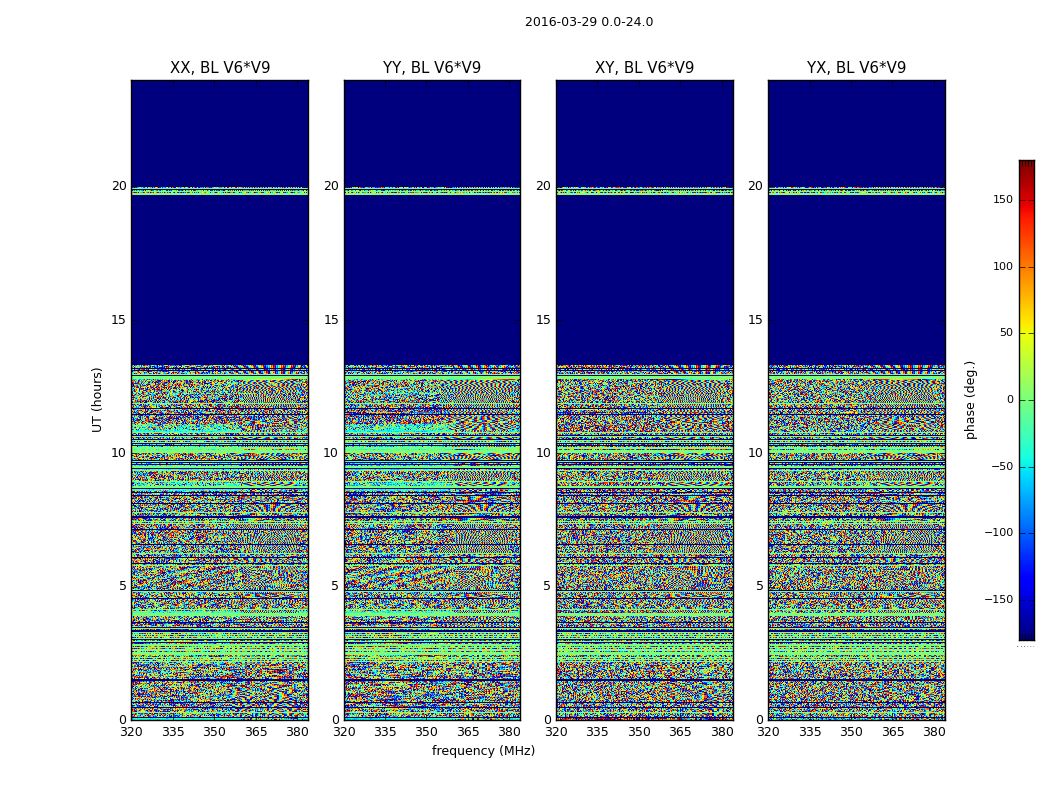Click the 'XY, BL V6*V9' subplot title

[x=644, y=68]
